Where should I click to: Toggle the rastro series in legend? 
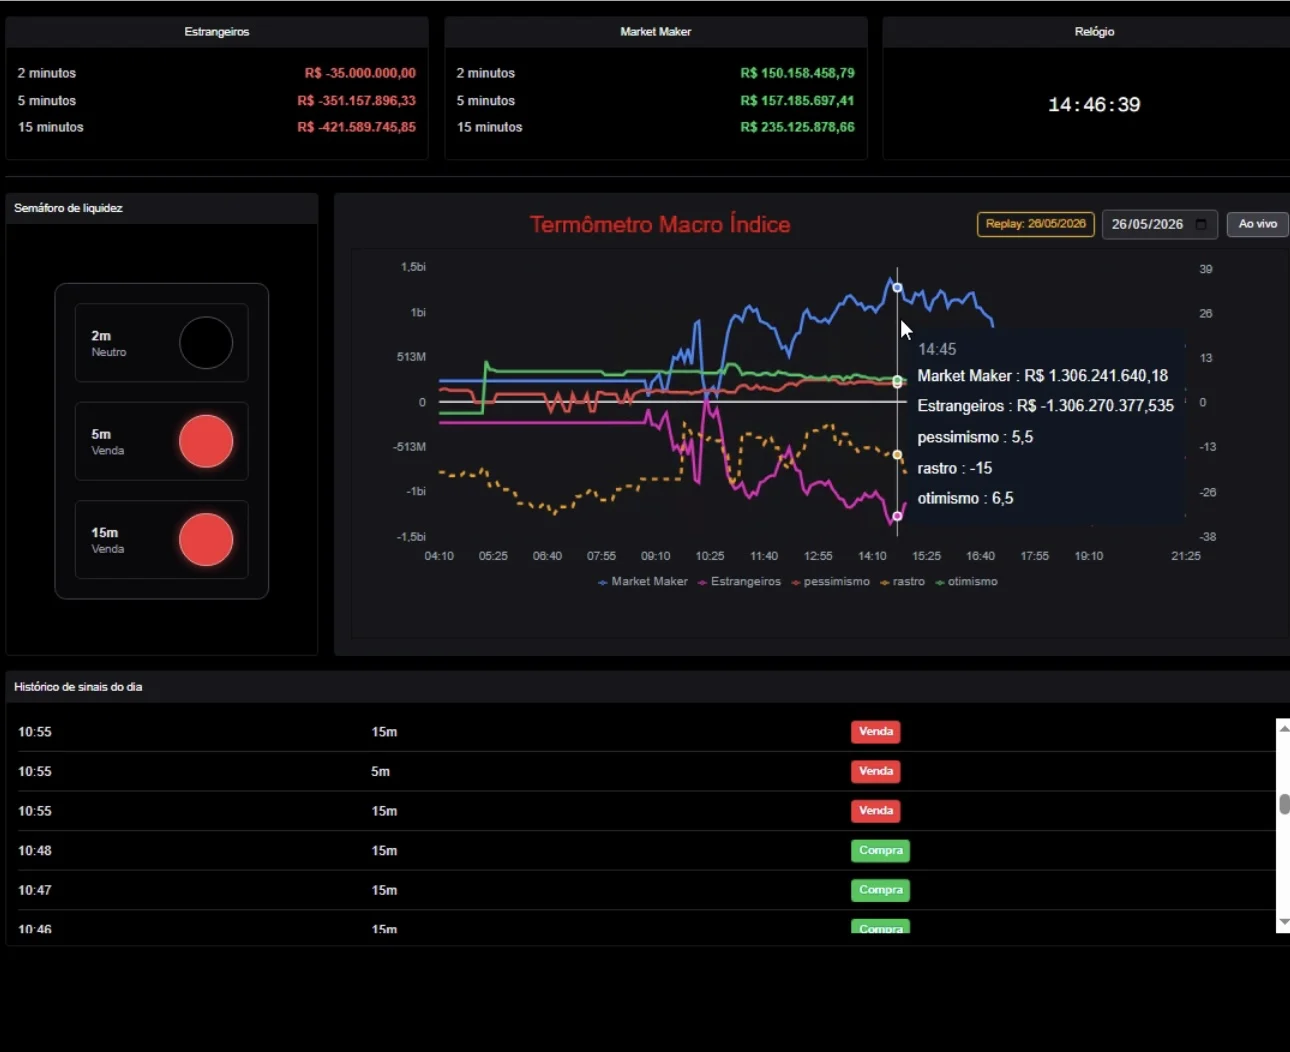pyautogui.click(x=902, y=581)
